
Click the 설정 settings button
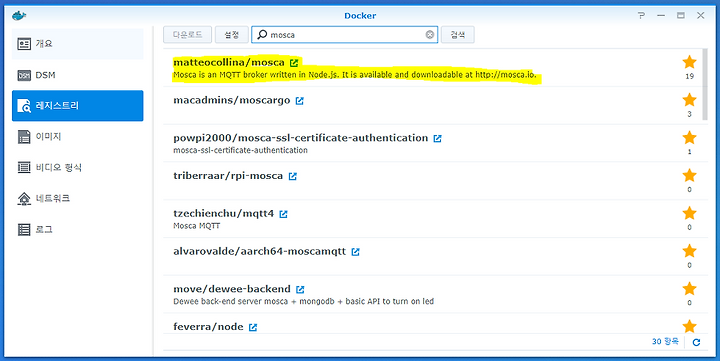[x=232, y=34]
